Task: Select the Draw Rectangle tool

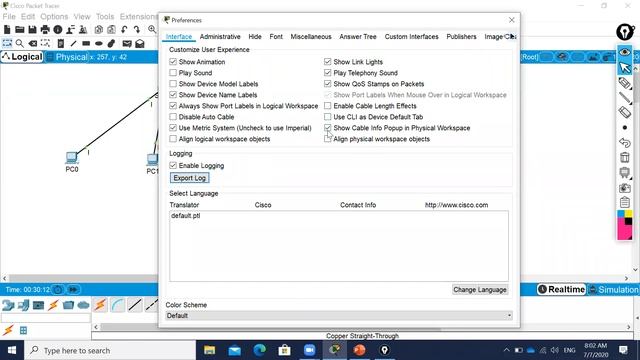Action: click(86, 43)
